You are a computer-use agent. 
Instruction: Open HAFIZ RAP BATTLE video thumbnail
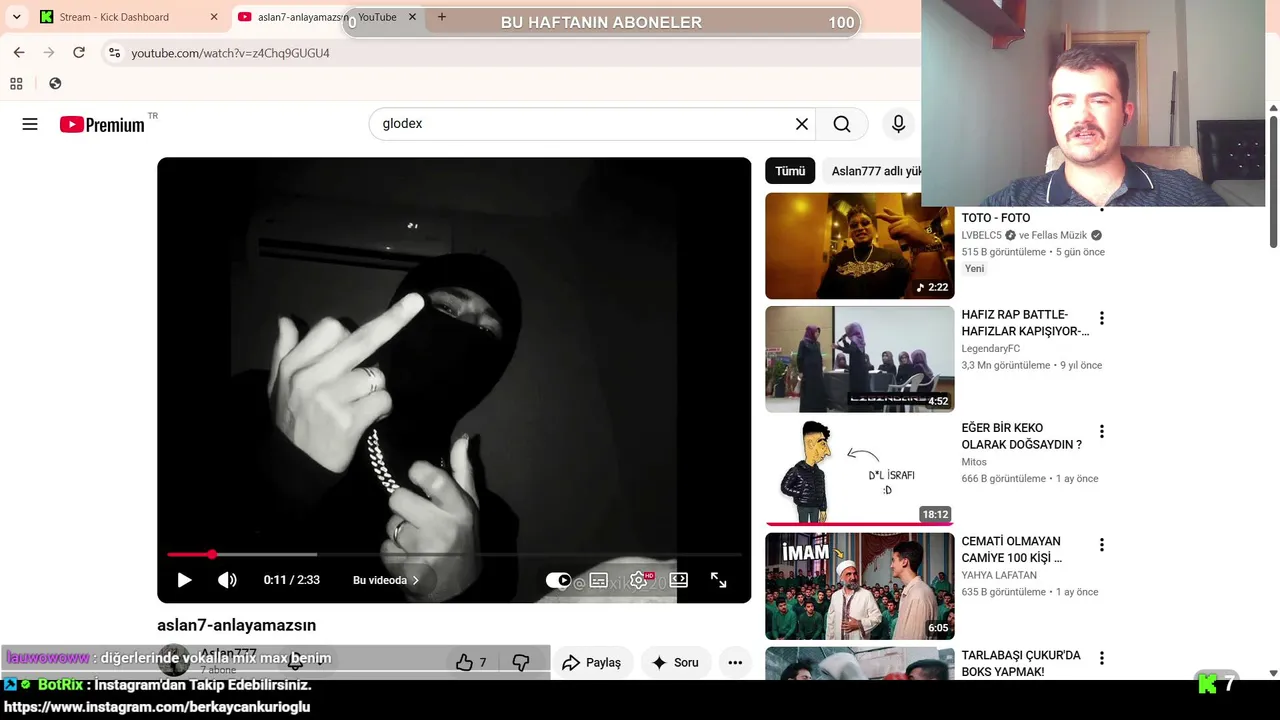click(860, 359)
